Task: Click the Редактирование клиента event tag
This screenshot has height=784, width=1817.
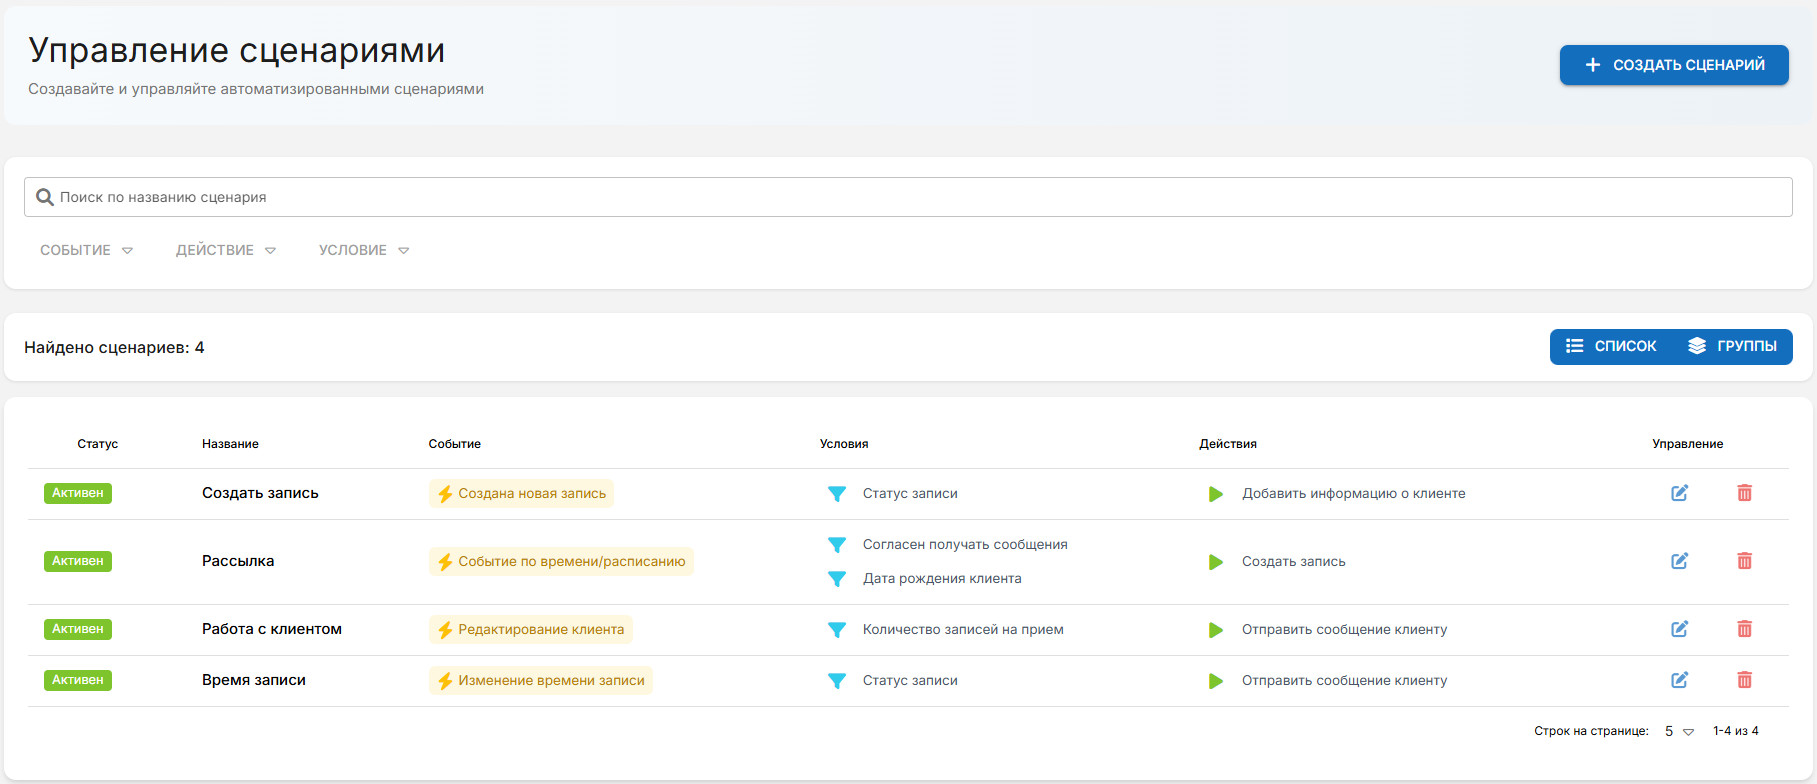Action: 531,629
